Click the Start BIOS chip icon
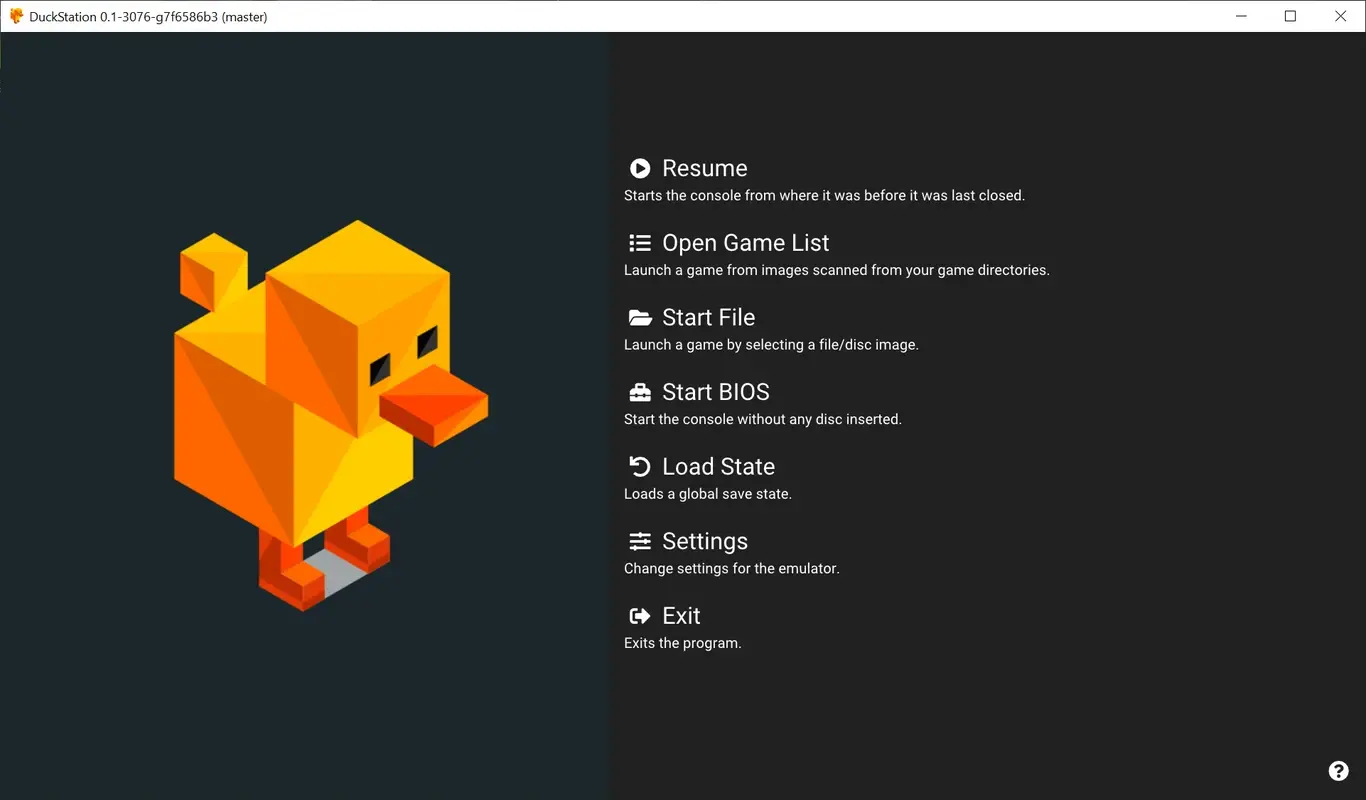The image size is (1366, 800). 640,392
